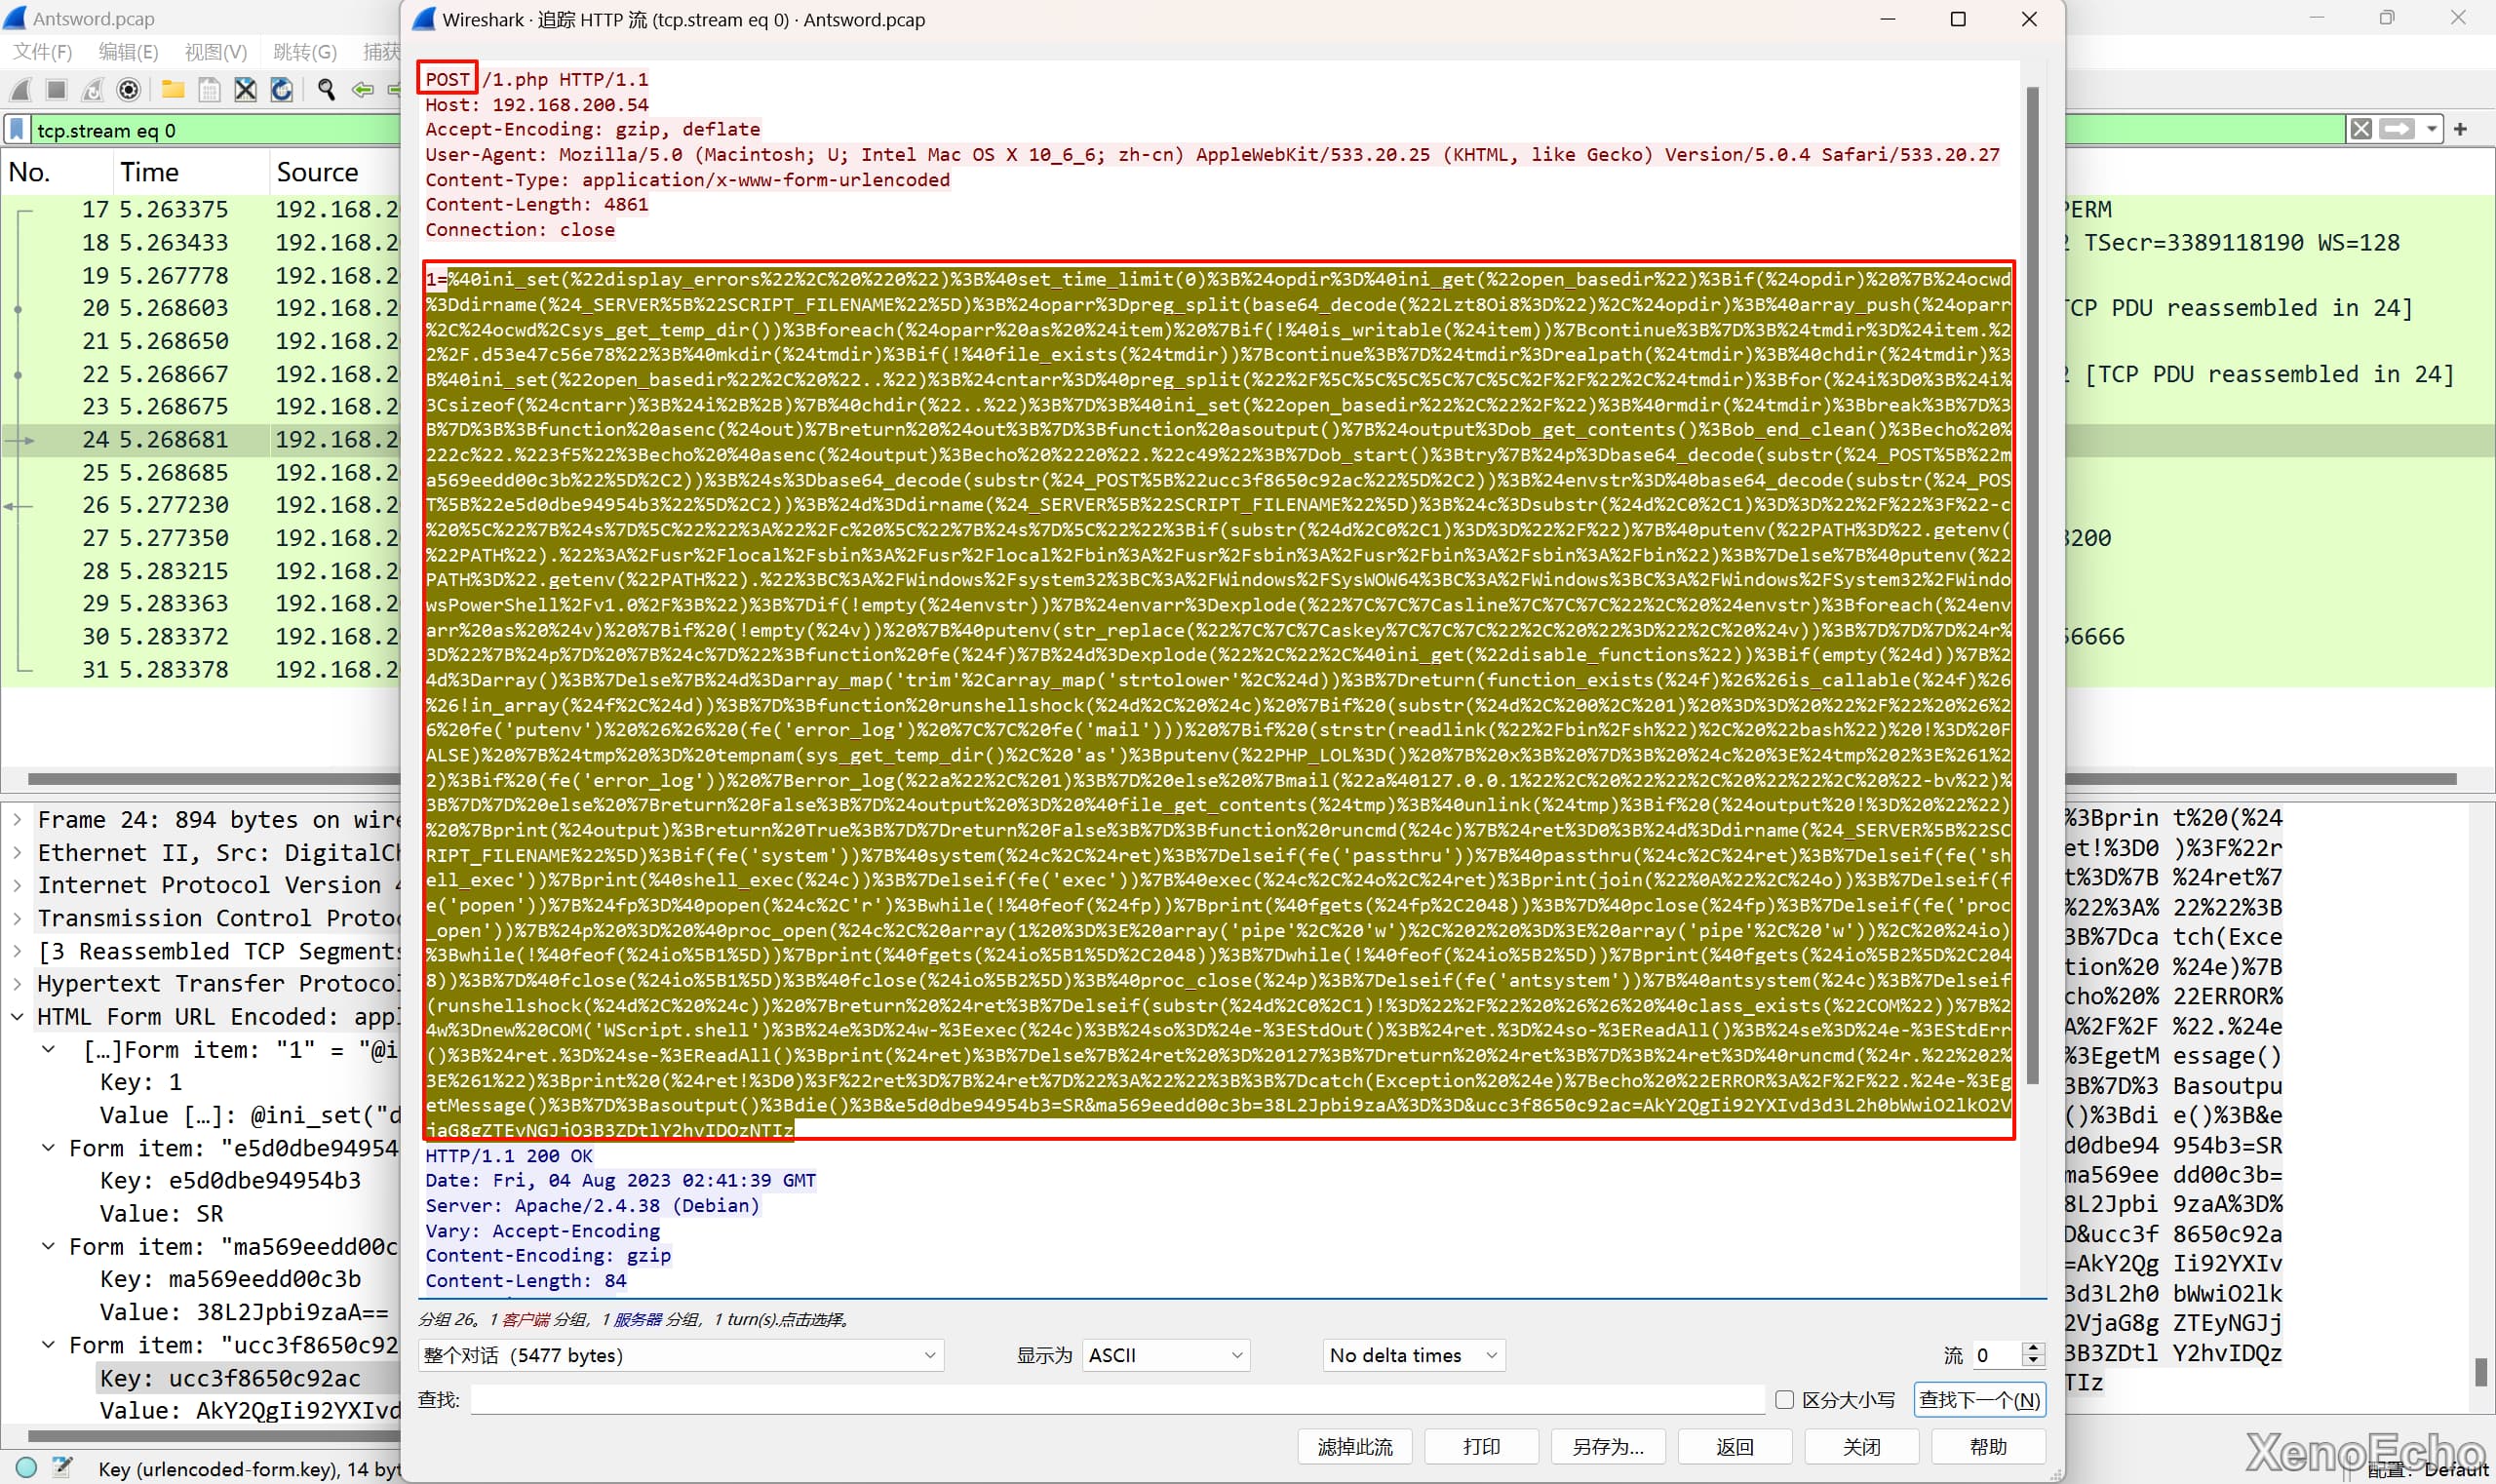Viewport: 2496px width, 1484px height.
Task: Click the 查找 search text field
Action: coord(1115,1400)
